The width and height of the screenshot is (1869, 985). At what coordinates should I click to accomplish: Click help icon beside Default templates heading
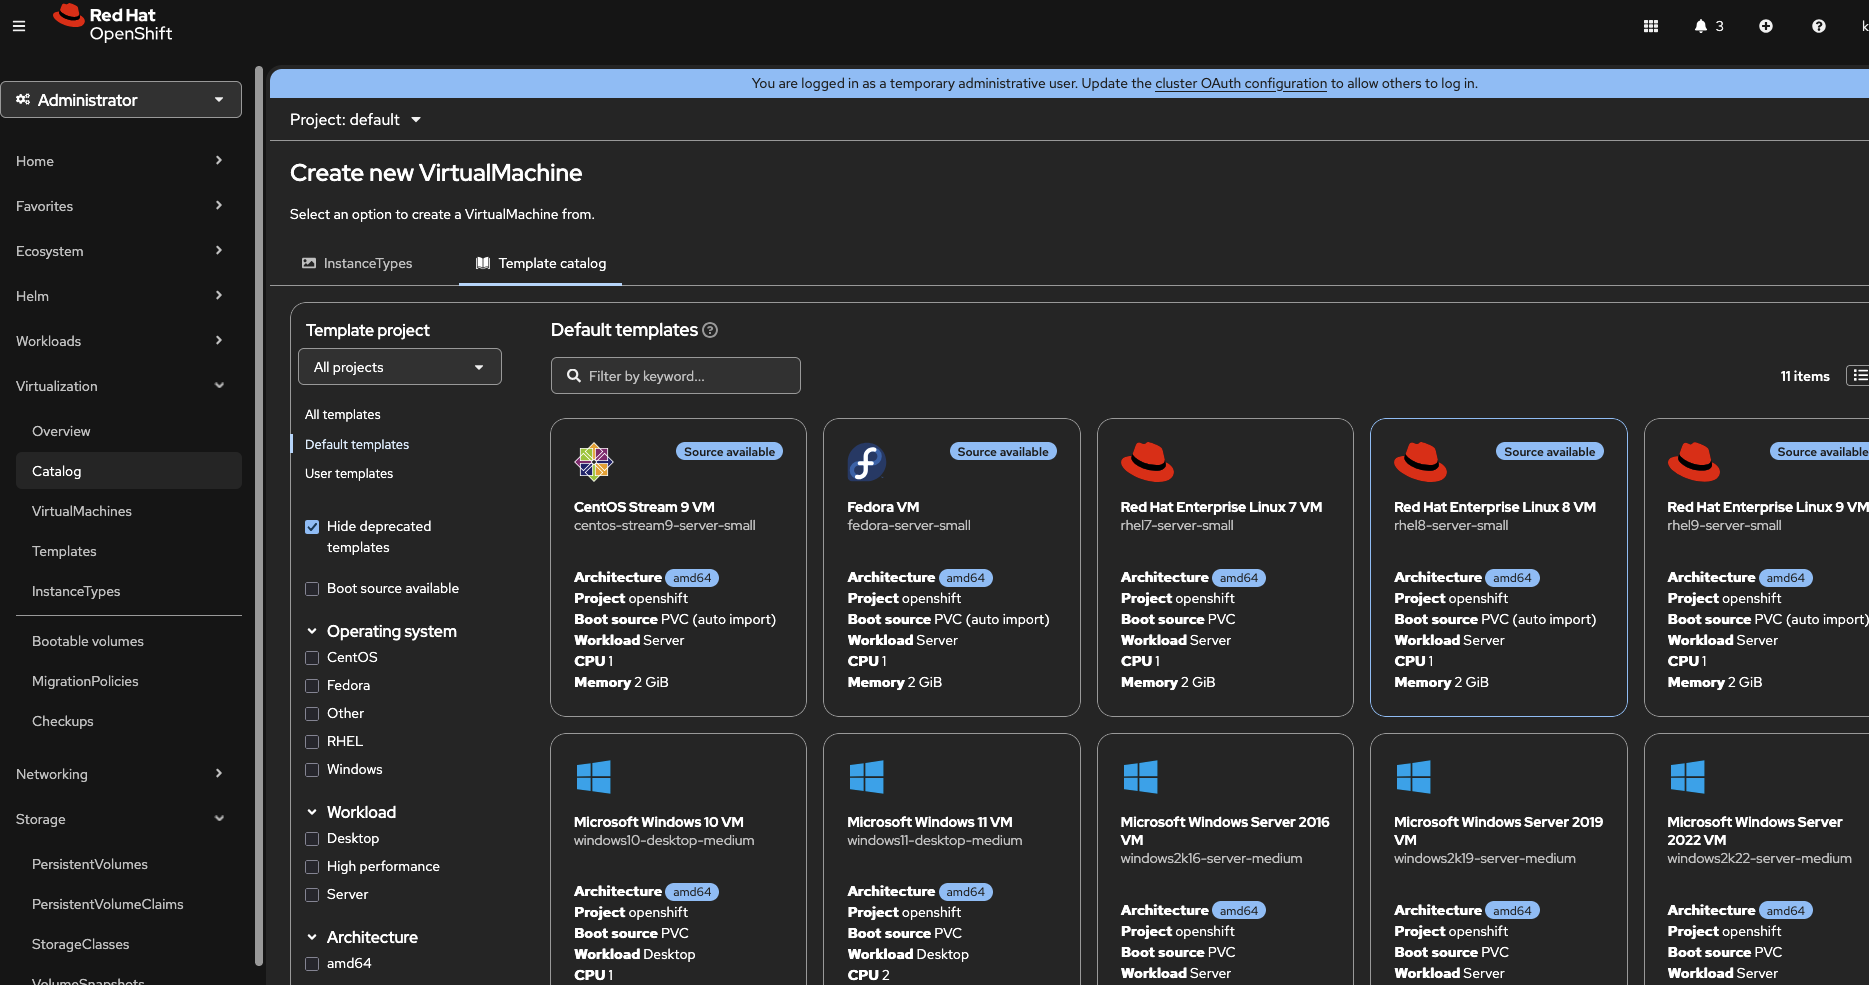(710, 330)
